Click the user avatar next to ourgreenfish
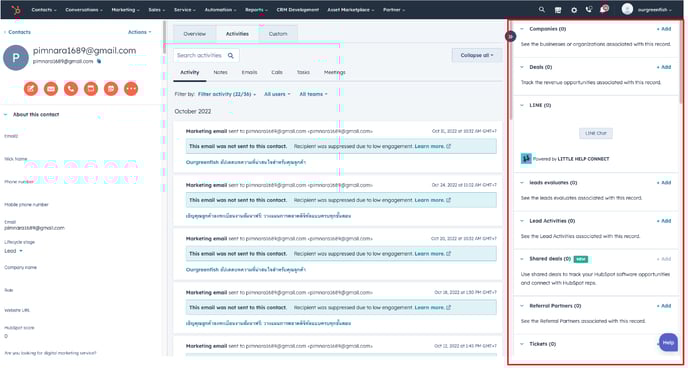688x372 pixels. (x=627, y=9)
